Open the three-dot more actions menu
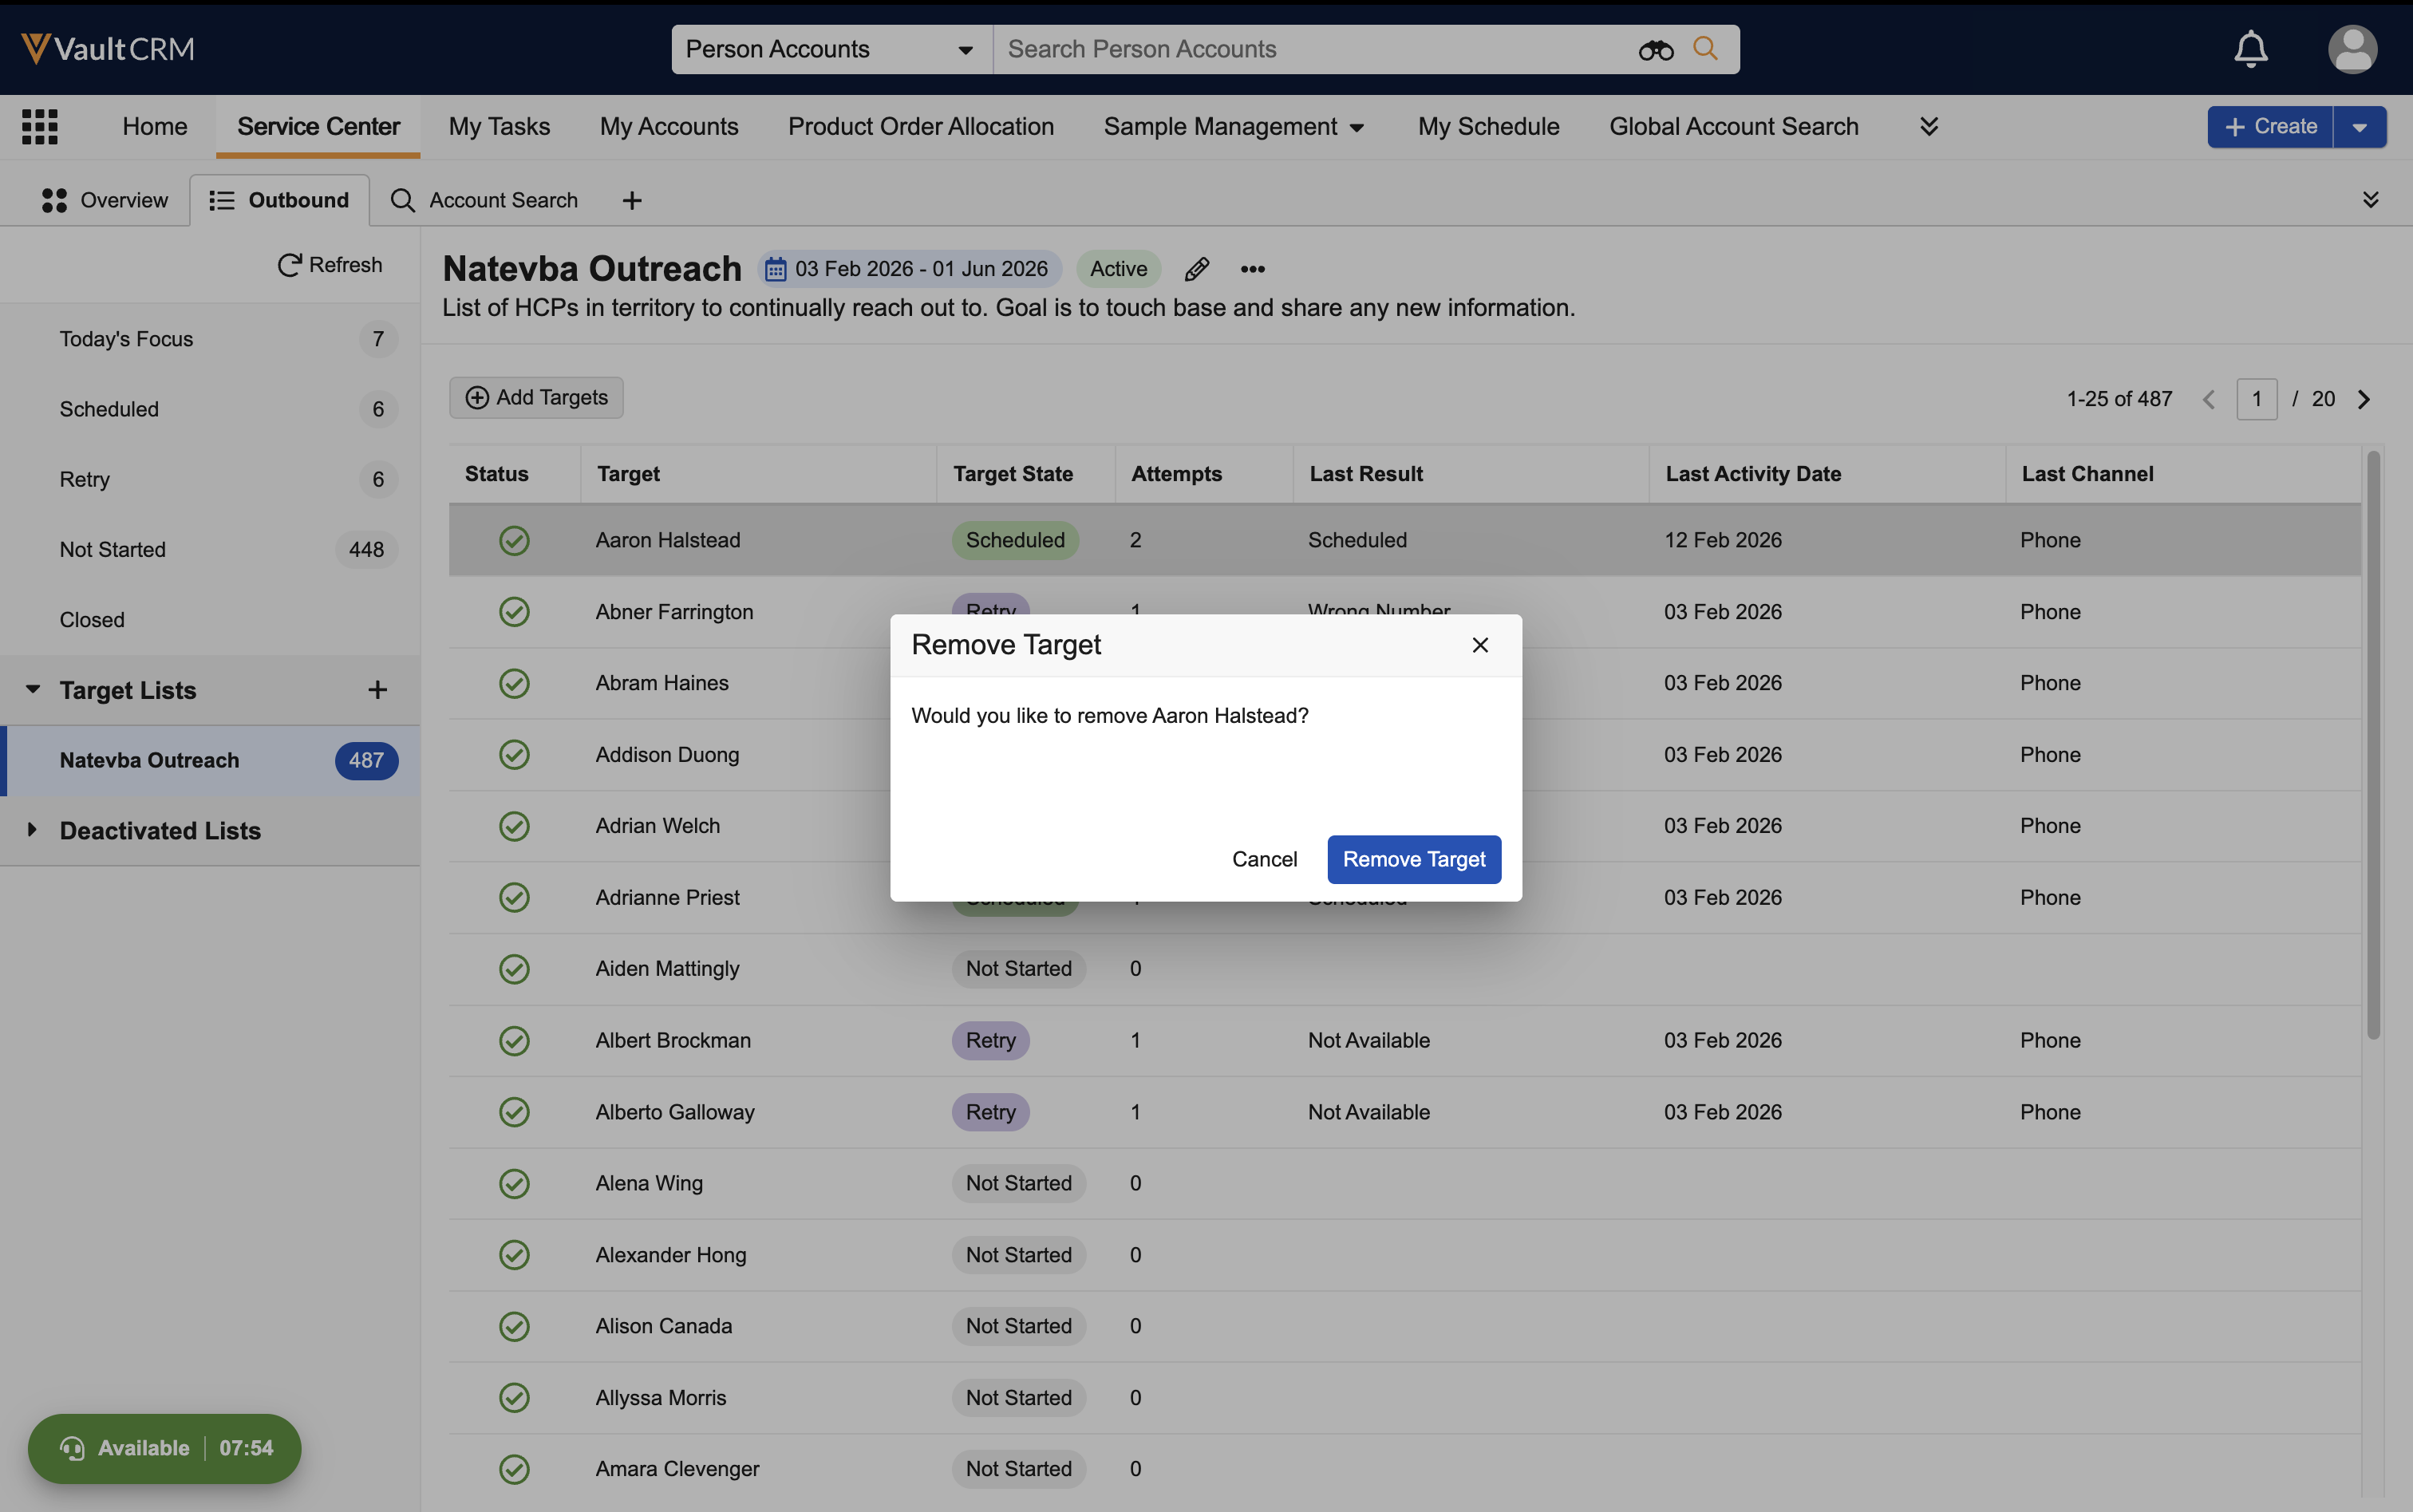The image size is (2413, 1512). pos(1252,269)
